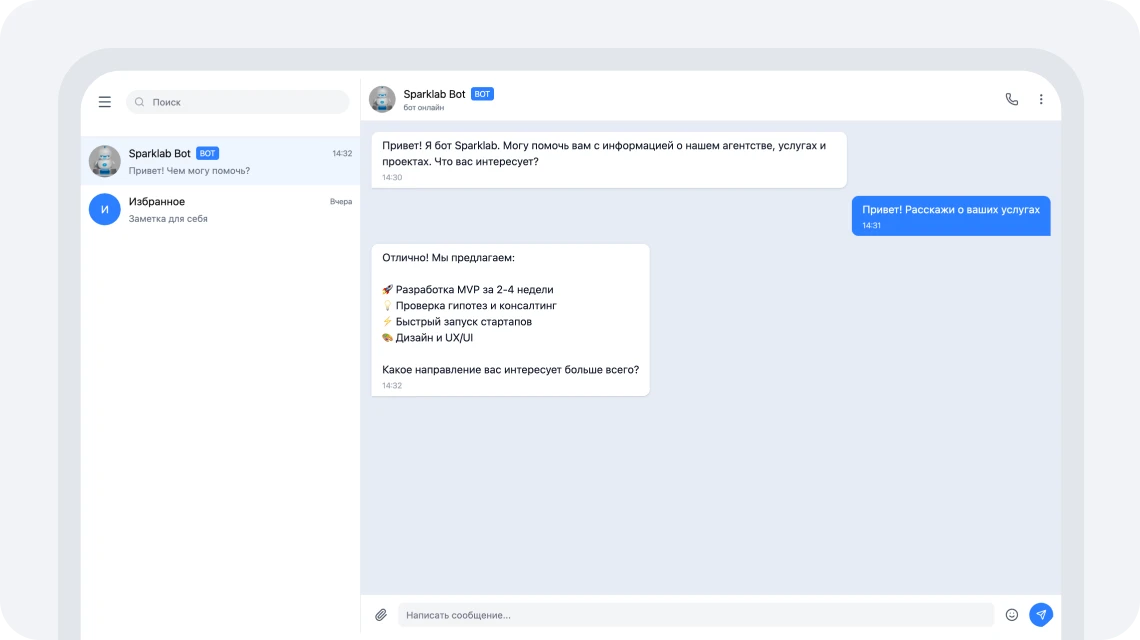
Task: Click Sparklab Bot robot avatar in chat list
Action: click(x=105, y=161)
